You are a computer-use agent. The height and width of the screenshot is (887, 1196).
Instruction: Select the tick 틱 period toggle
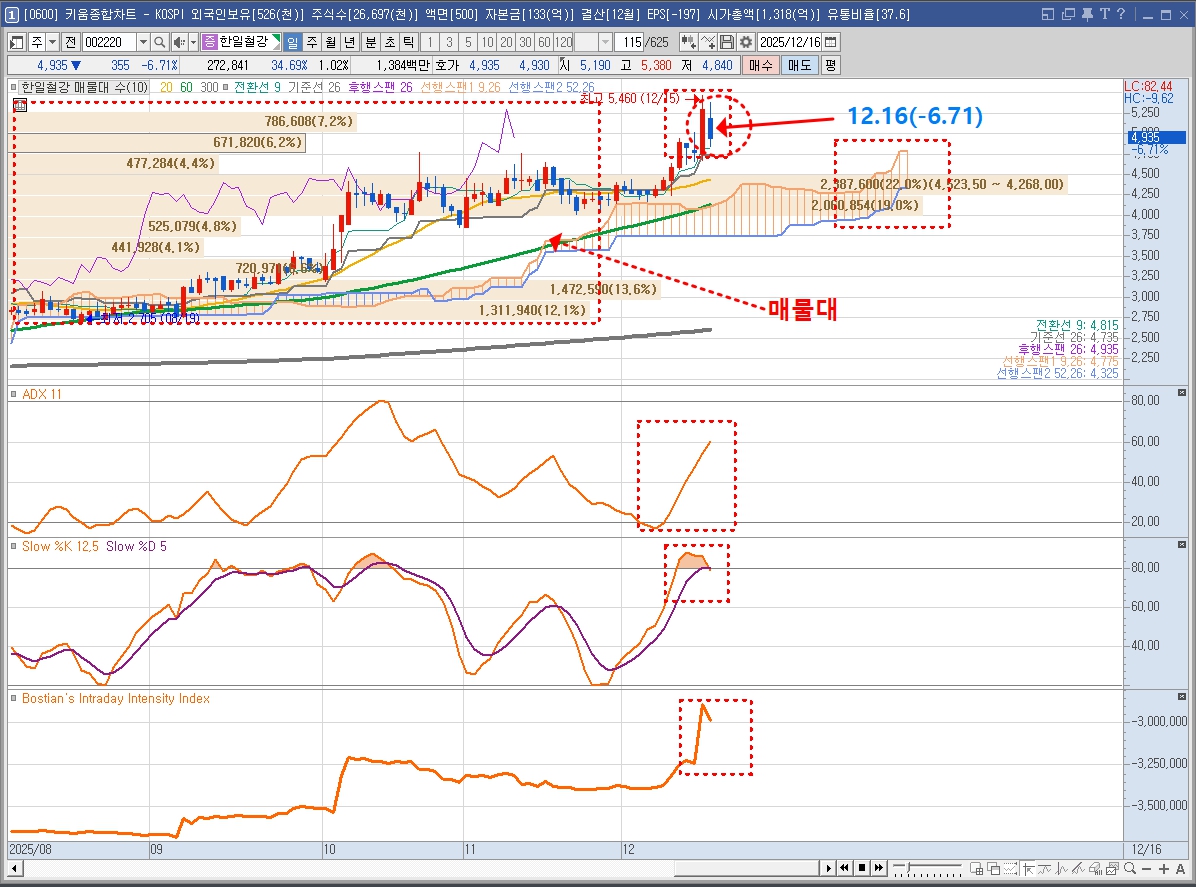coord(408,43)
